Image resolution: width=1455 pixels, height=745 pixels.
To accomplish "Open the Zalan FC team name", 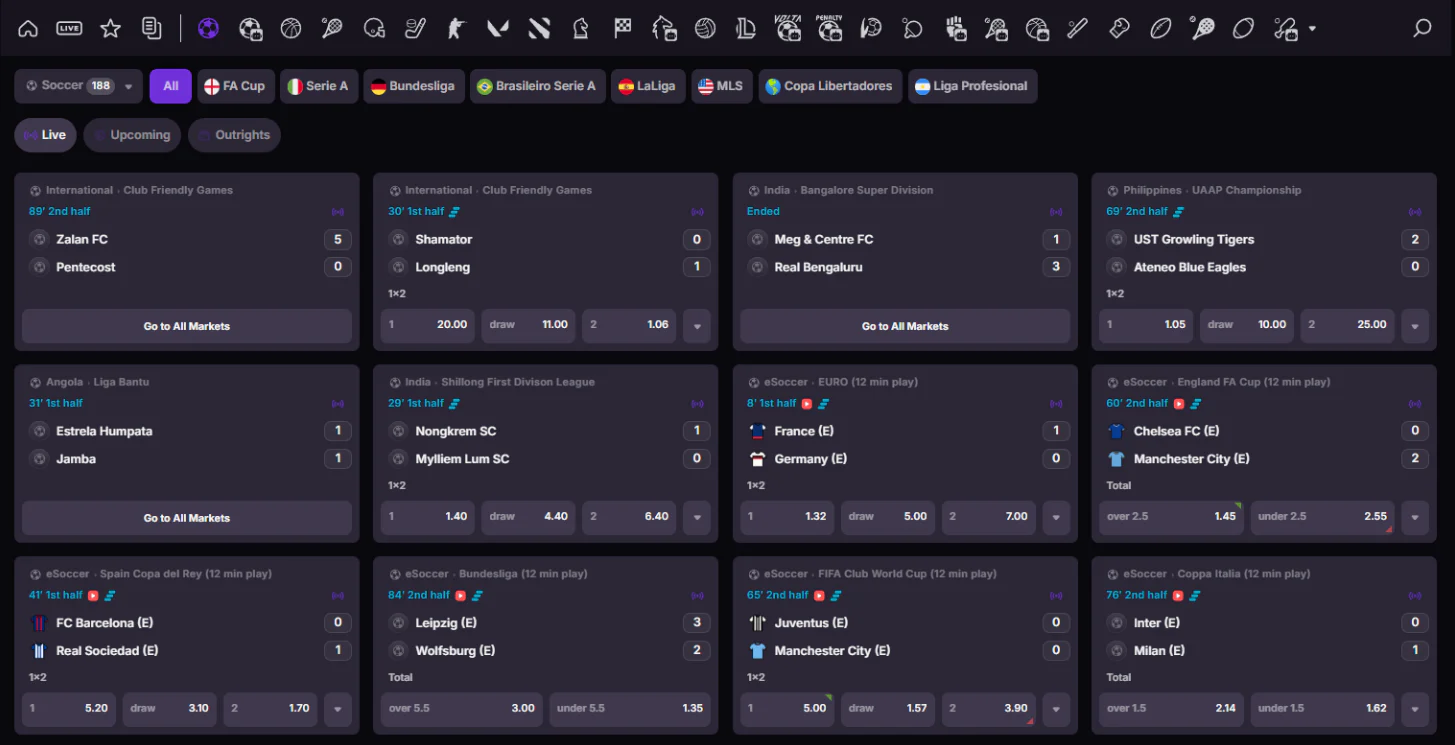I will pyautogui.click(x=82, y=239).
